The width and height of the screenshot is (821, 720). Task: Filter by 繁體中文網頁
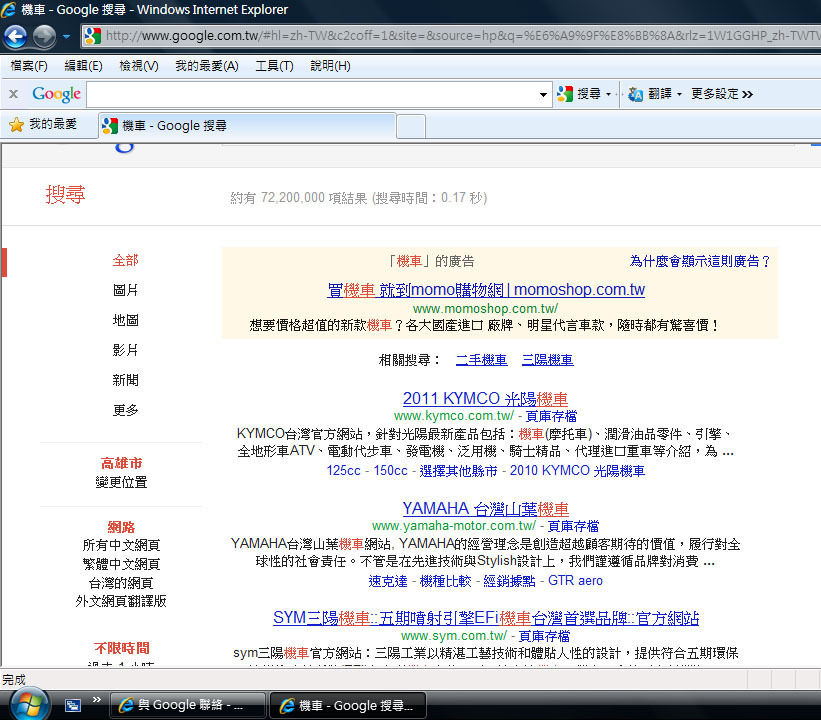click(121, 564)
